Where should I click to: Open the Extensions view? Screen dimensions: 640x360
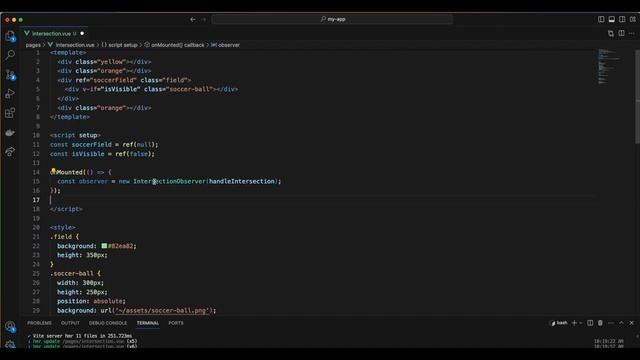[10, 113]
